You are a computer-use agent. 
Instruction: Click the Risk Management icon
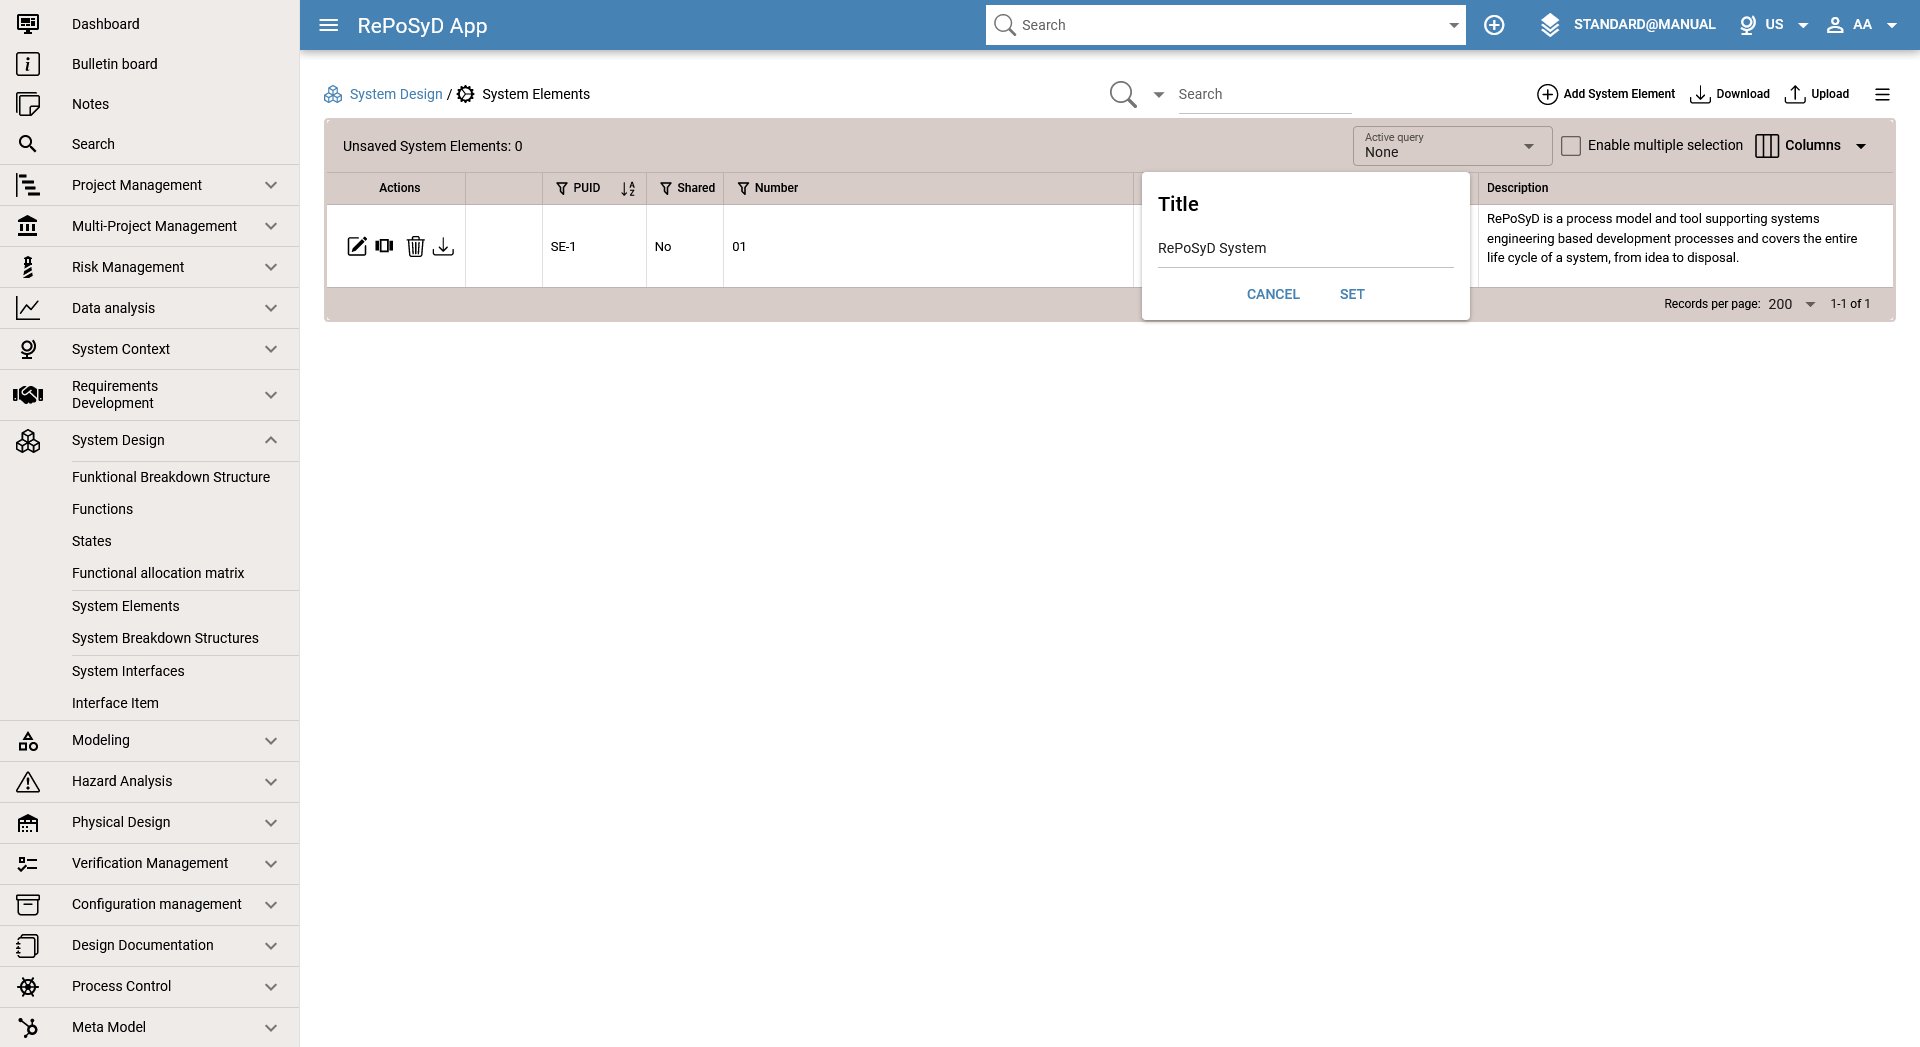pyautogui.click(x=28, y=267)
